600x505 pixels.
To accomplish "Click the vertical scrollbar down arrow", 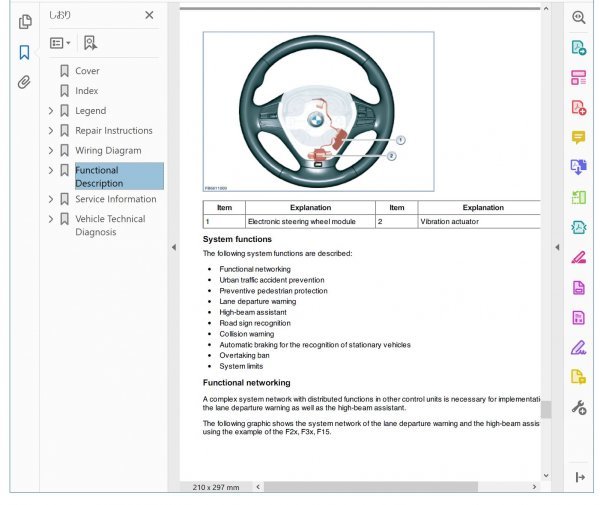I will click(546, 476).
